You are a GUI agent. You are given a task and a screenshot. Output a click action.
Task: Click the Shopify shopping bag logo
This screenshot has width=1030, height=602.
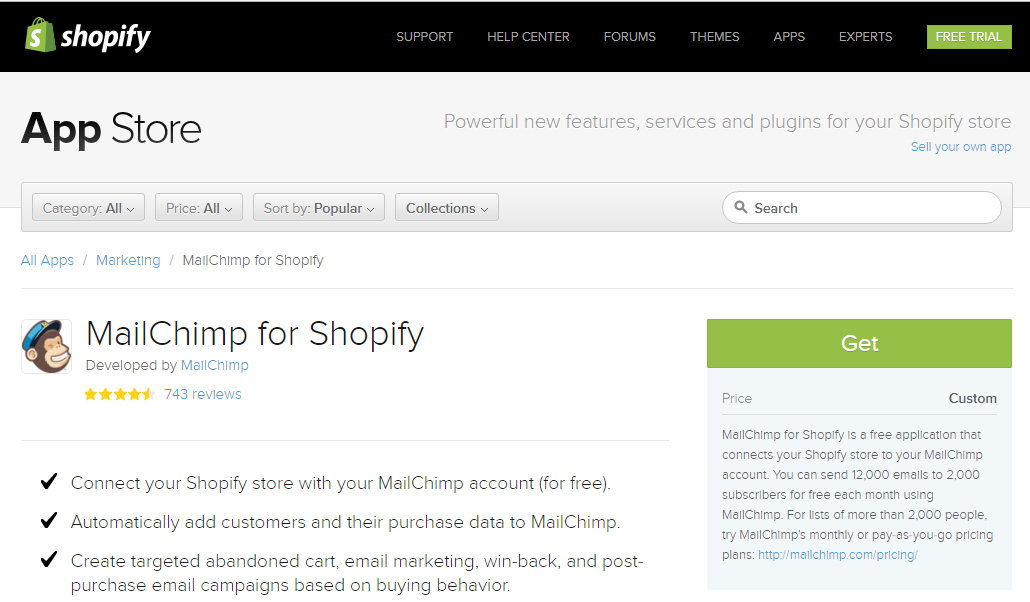pyautogui.click(x=40, y=35)
